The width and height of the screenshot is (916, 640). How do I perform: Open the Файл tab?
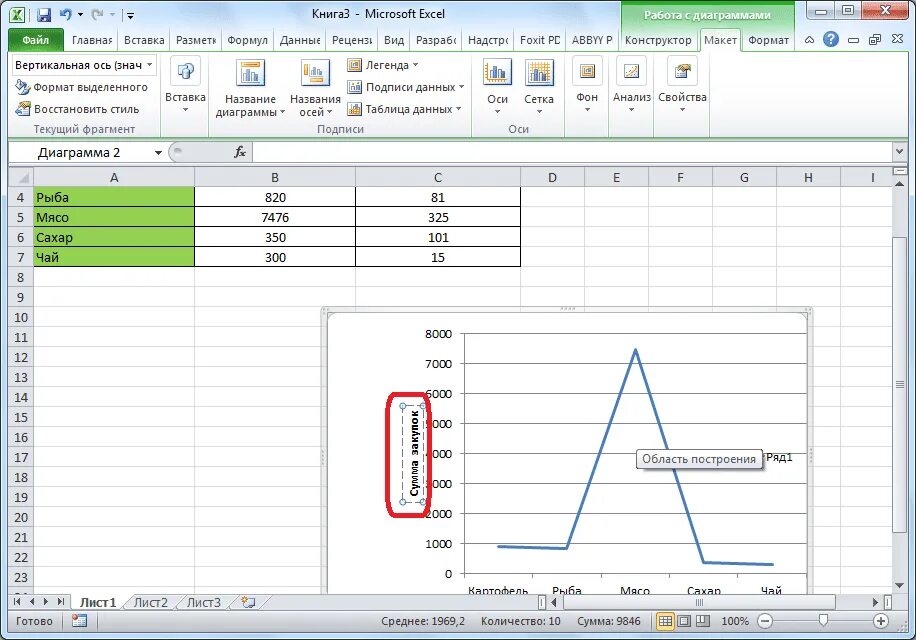click(36, 40)
